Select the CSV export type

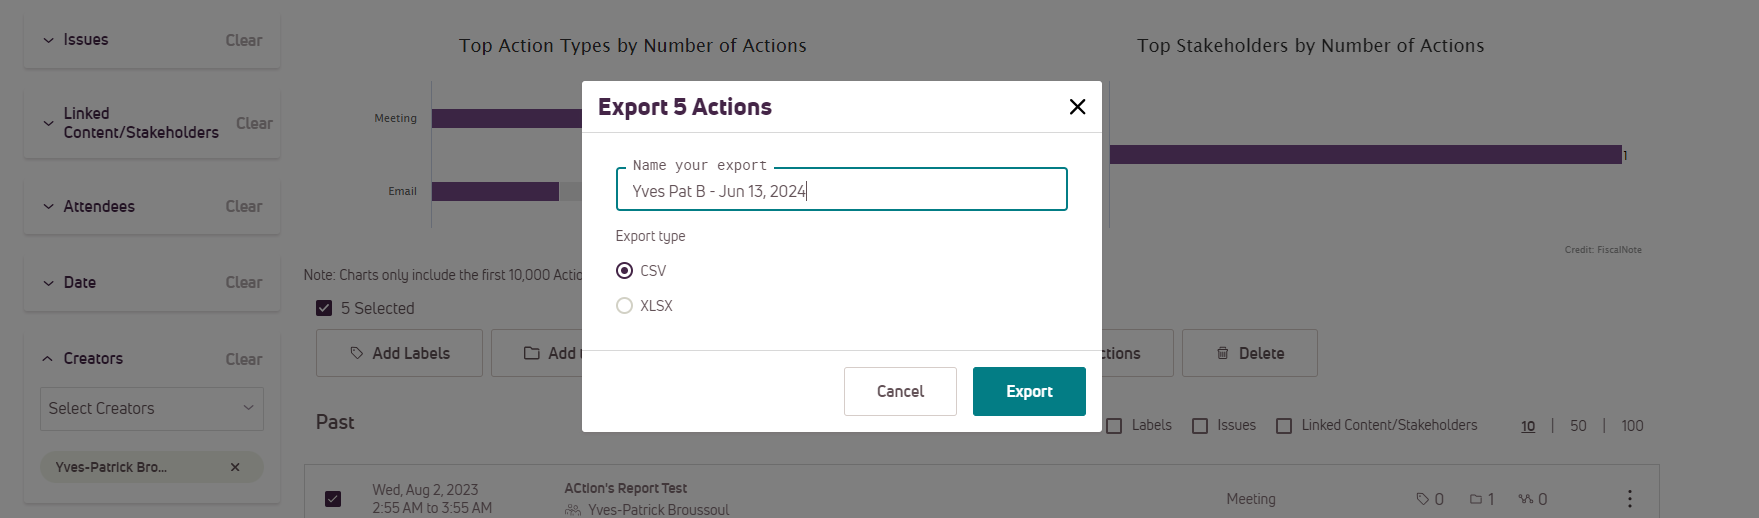(624, 271)
